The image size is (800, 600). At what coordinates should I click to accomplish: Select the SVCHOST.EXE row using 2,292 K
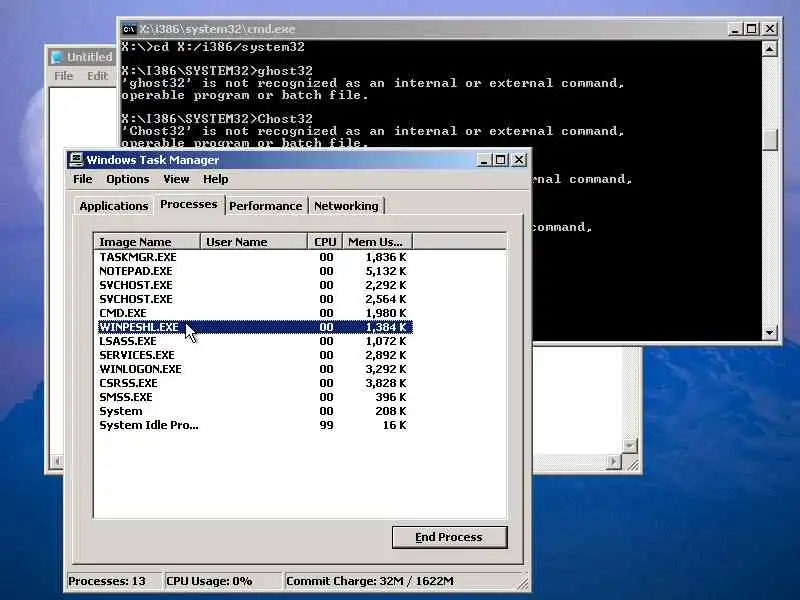tap(255, 285)
